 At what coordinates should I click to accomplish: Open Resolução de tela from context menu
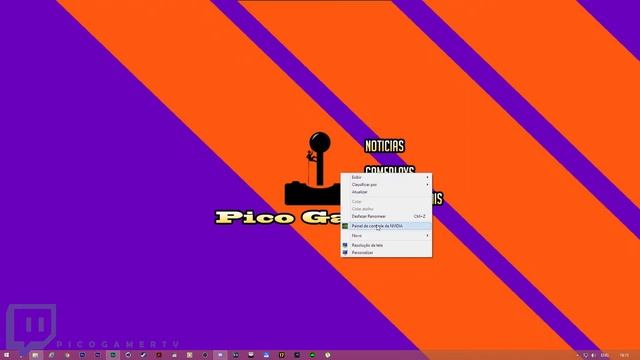pyautogui.click(x=386, y=245)
